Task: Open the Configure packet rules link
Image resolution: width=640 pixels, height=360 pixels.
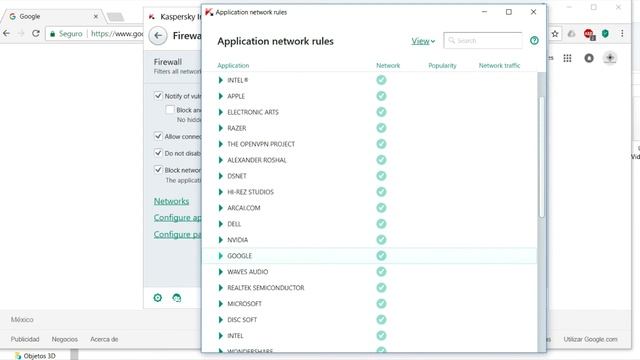Action: [178, 235]
